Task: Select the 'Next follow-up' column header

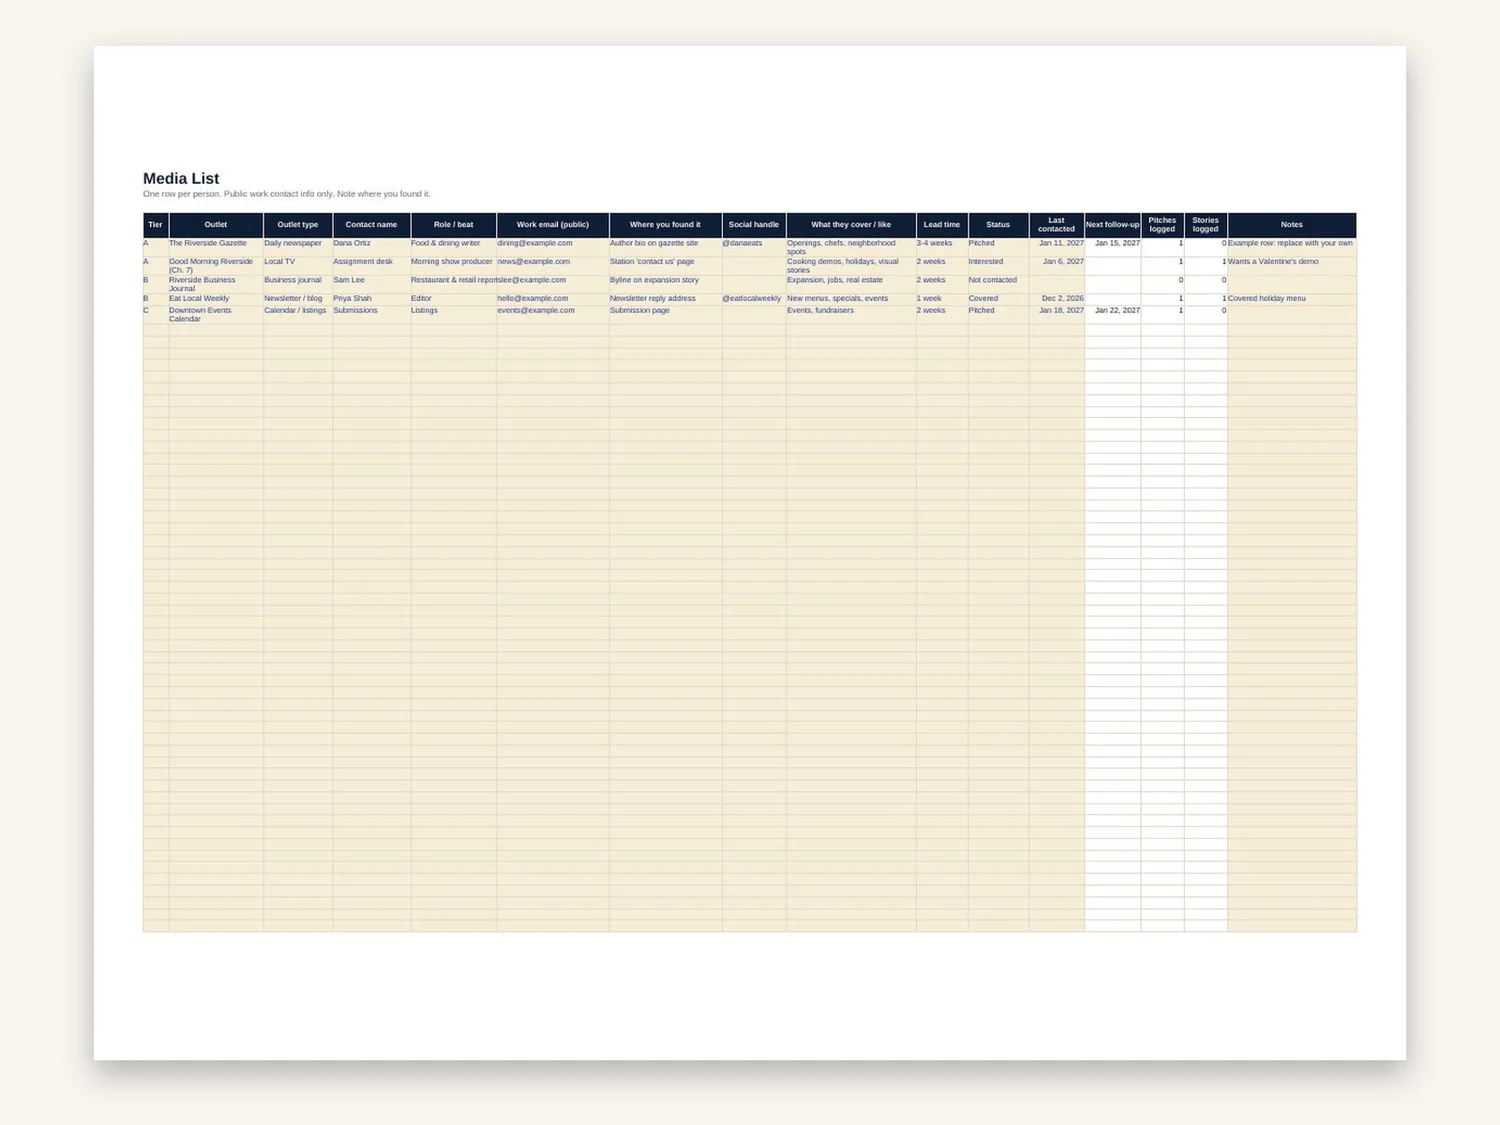Action: pos(1113,225)
